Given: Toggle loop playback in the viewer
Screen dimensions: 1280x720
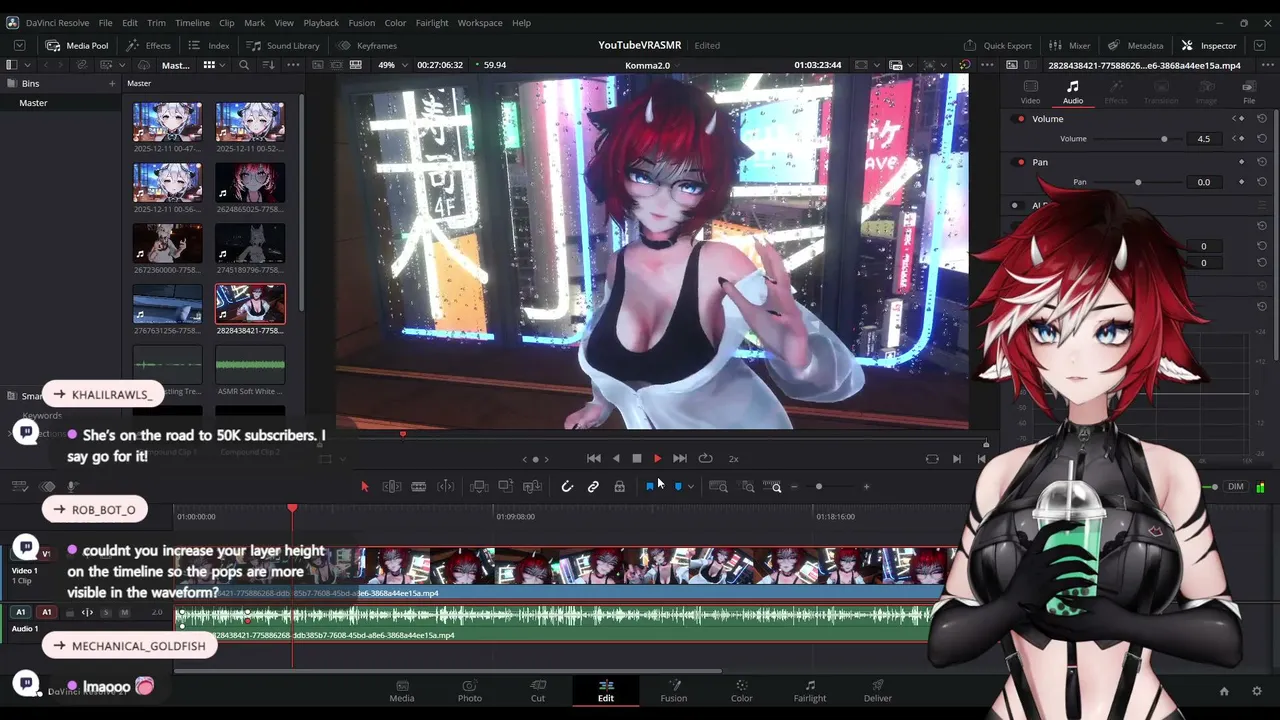Looking at the screenshot, I should [x=706, y=458].
